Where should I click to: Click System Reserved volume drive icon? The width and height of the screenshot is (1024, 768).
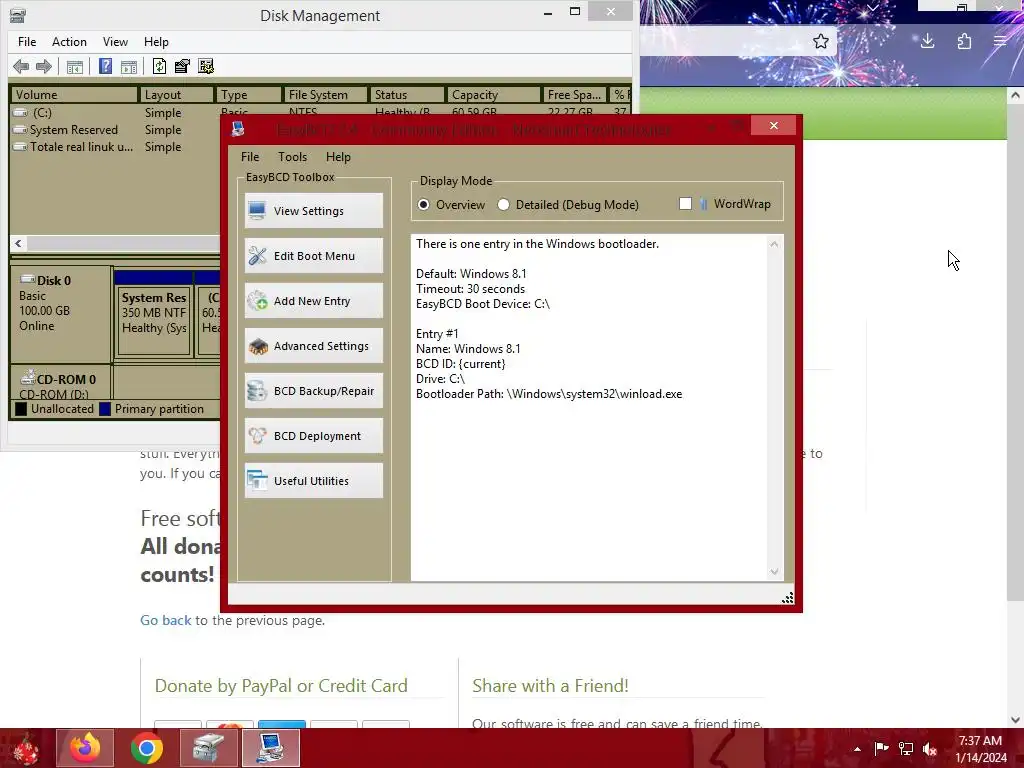point(21,129)
